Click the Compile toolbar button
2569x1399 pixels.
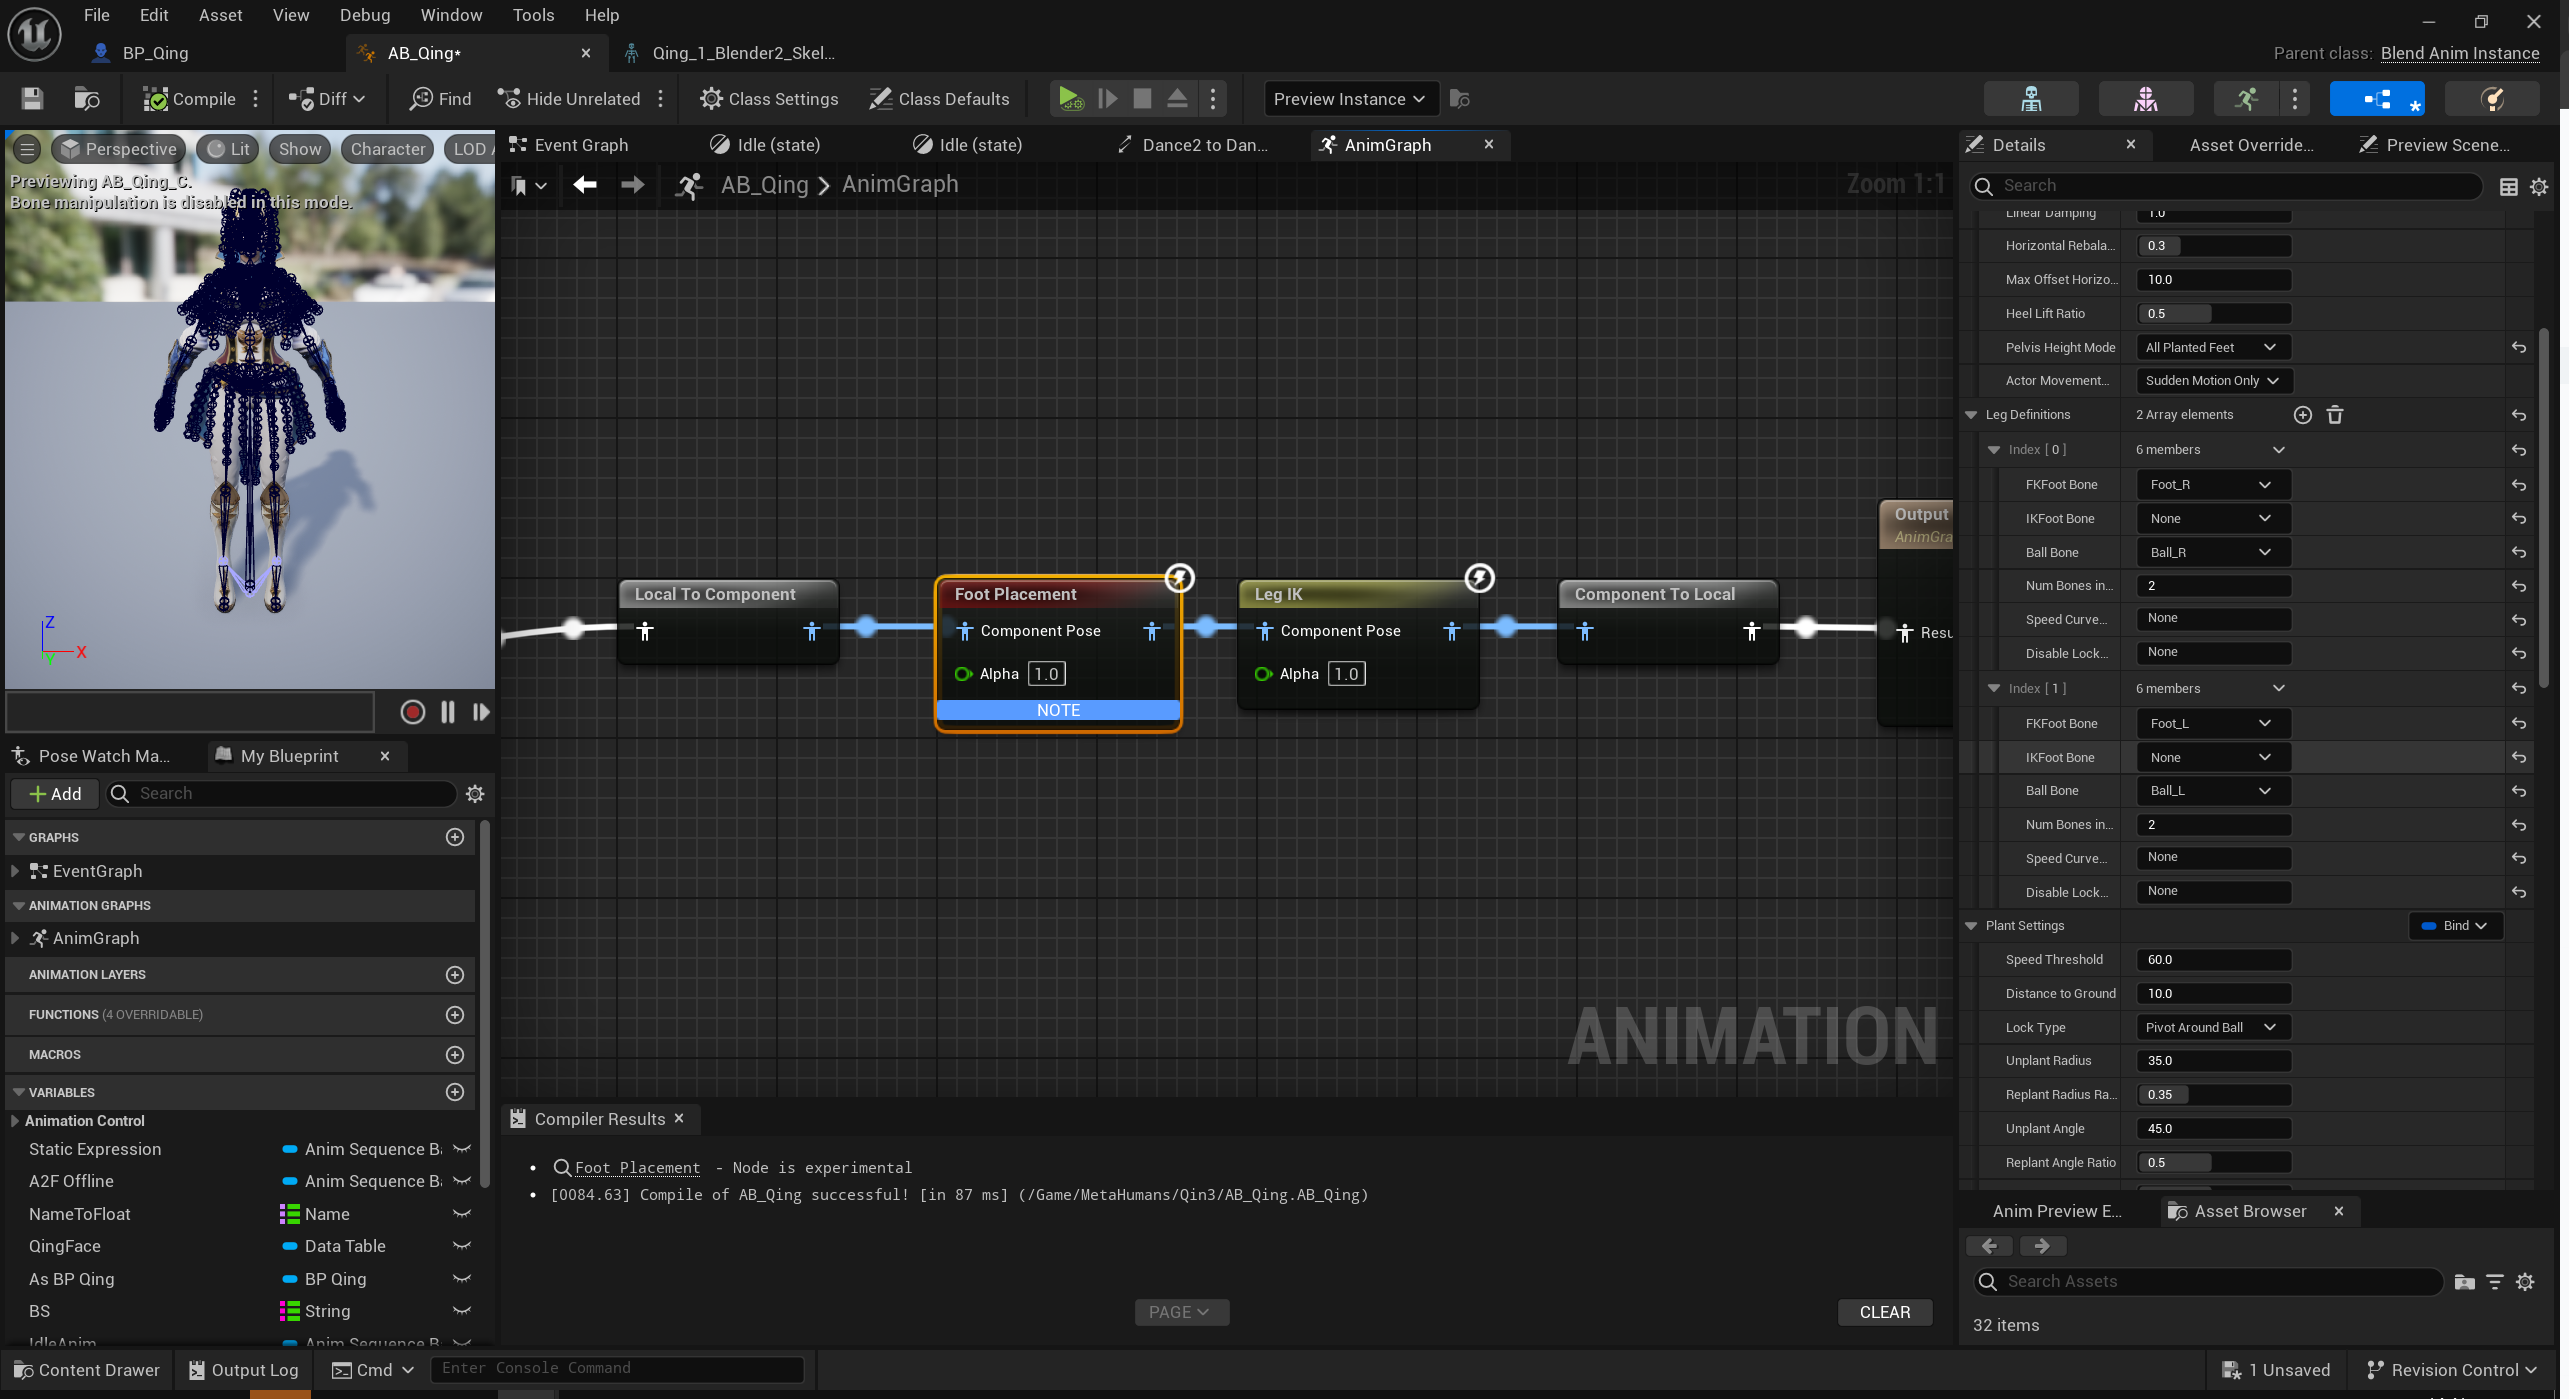(x=189, y=99)
